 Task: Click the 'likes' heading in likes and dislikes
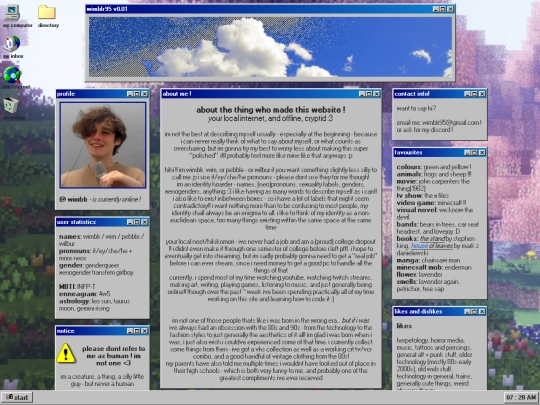pos(404,326)
